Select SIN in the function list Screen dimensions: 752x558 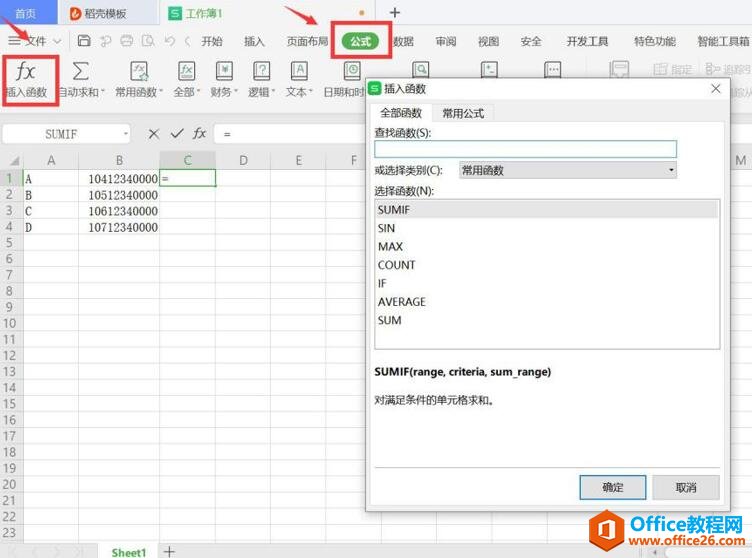(x=547, y=228)
